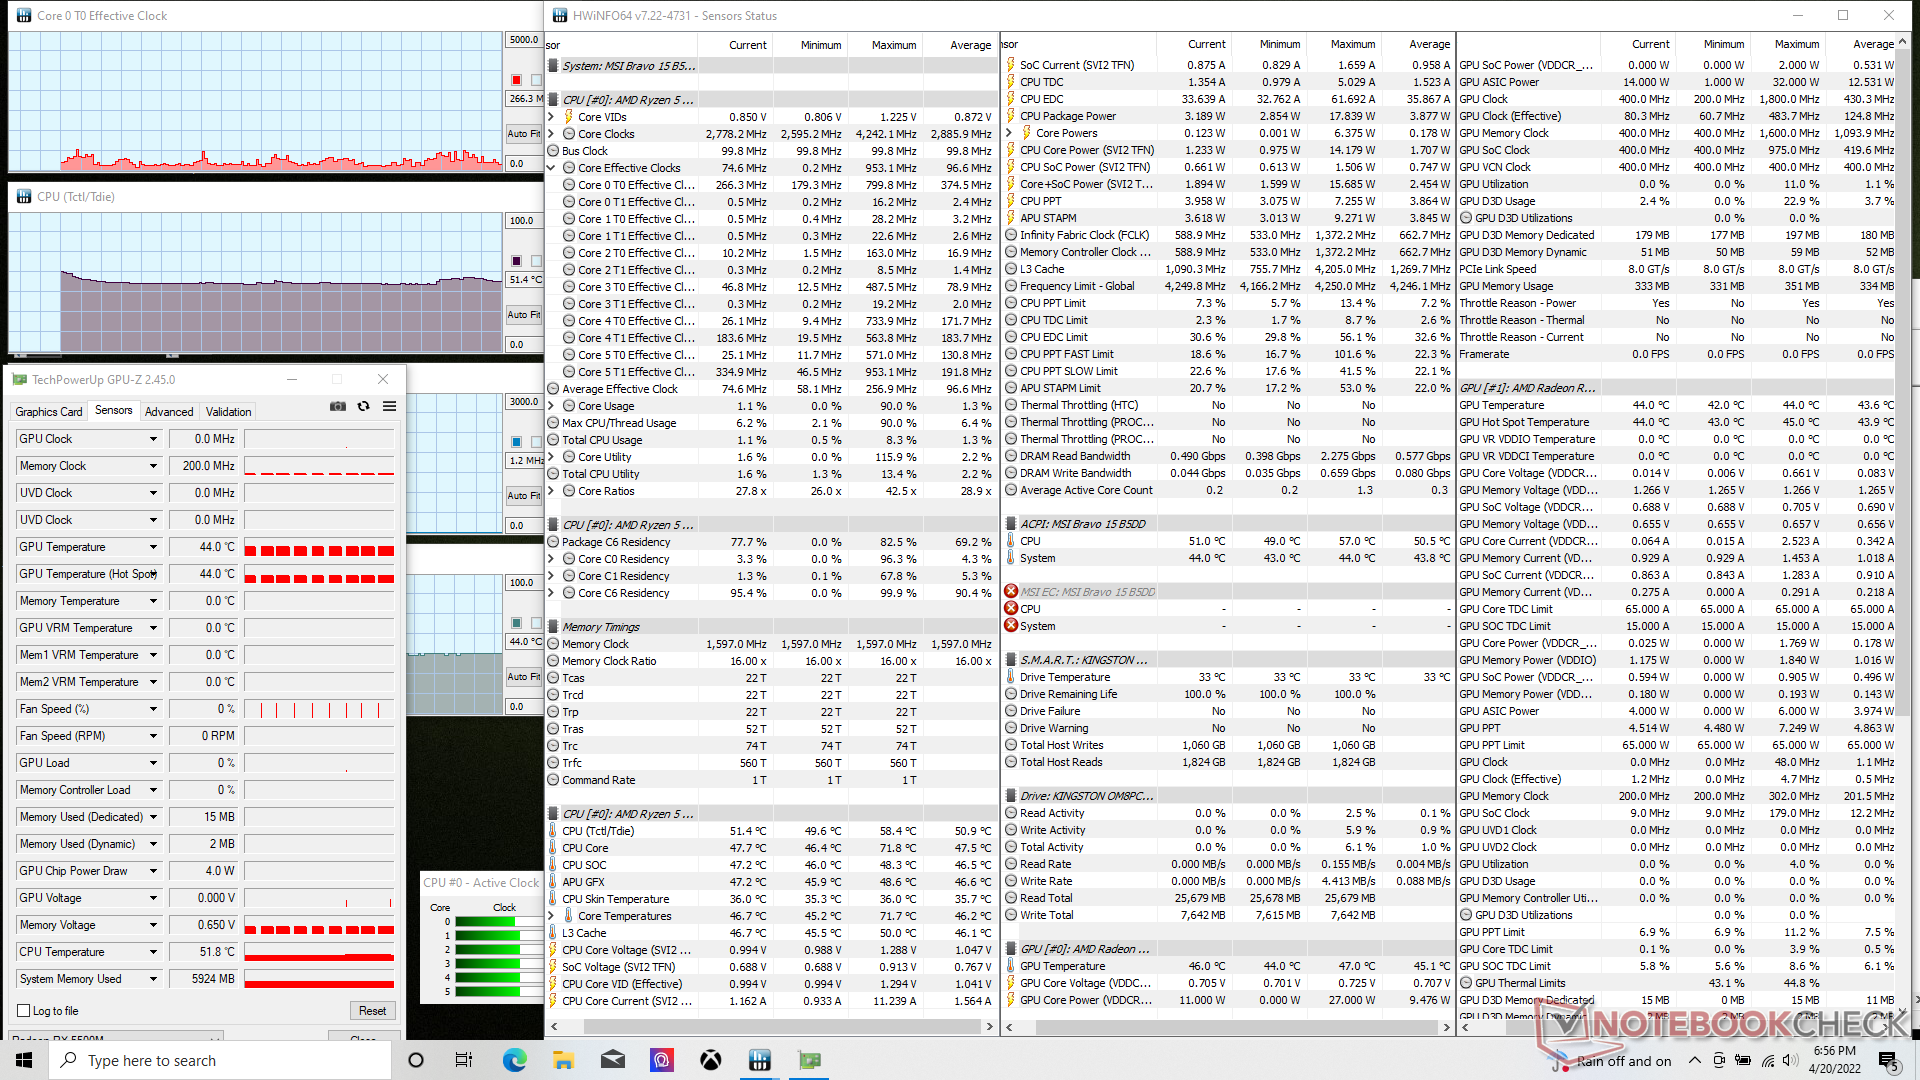
Task: Click the first sensor panel's right scroll arrow
Action: 990,1026
